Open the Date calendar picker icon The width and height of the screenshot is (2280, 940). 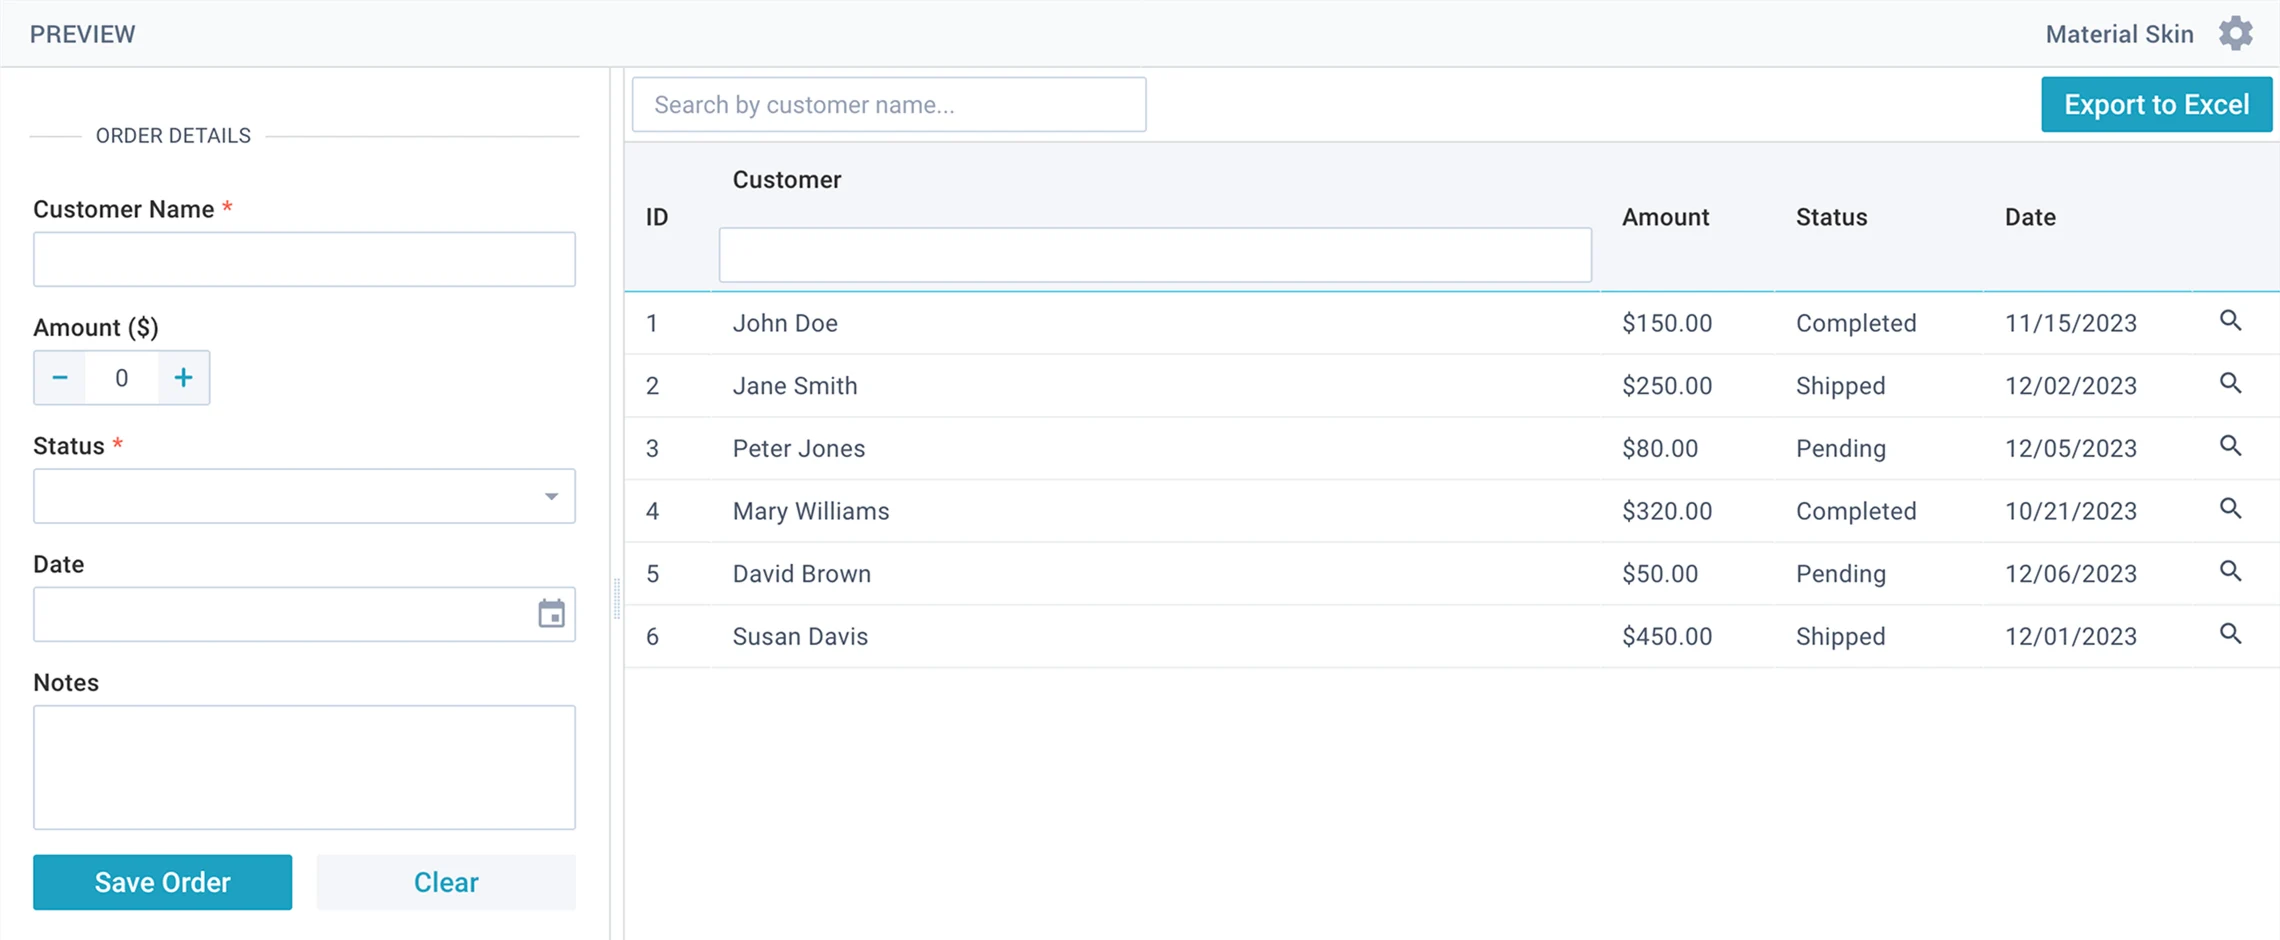[x=551, y=614]
